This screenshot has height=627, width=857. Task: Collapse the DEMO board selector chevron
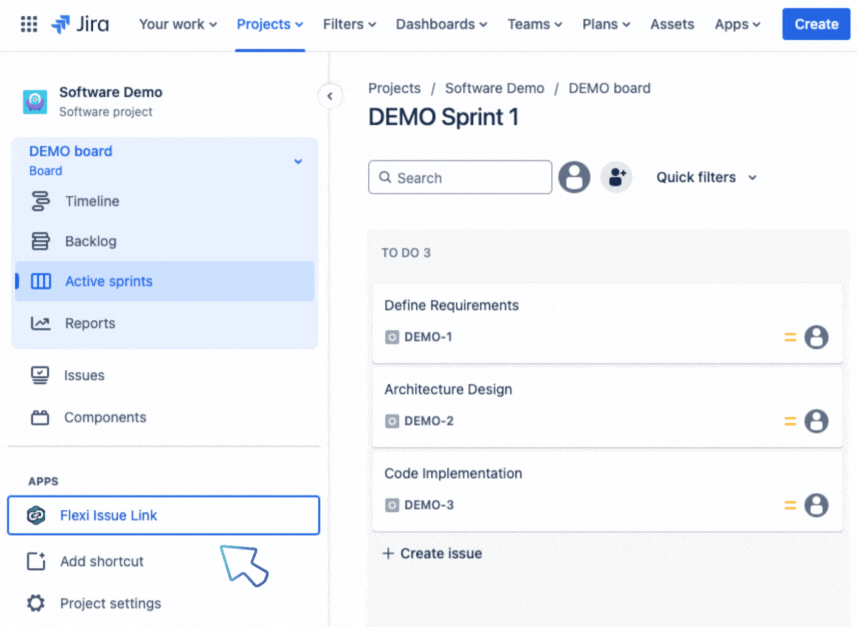(x=297, y=160)
